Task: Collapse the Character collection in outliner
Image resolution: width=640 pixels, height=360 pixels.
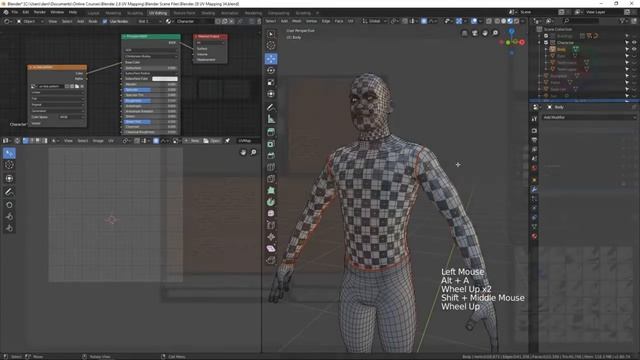Action: click(540, 42)
